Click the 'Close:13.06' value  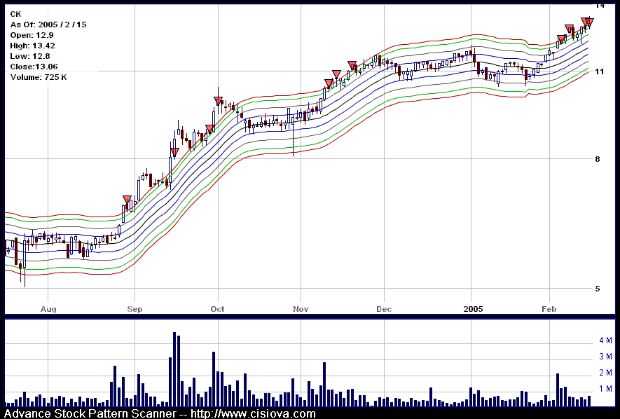(x=34, y=66)
